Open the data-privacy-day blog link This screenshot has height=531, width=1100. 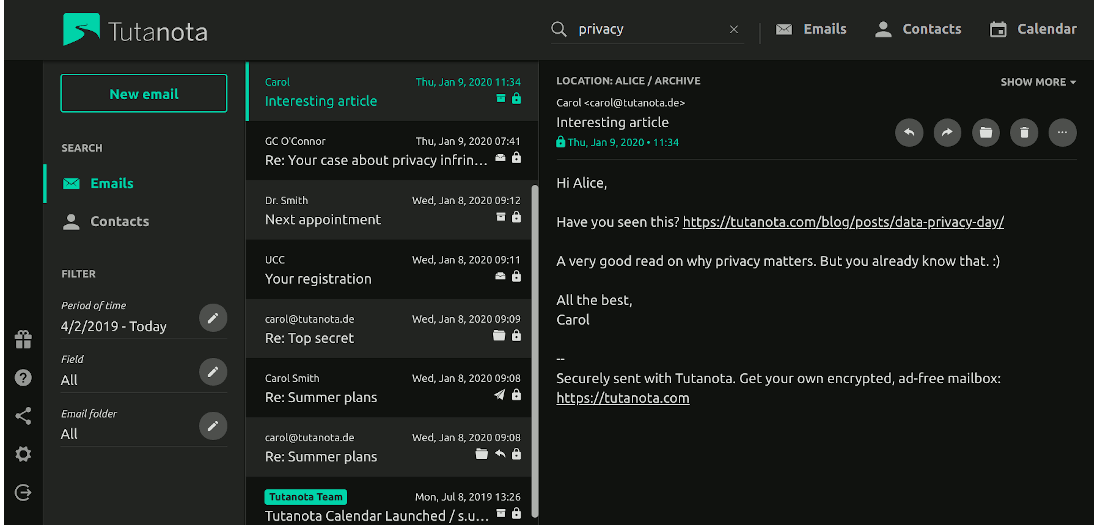(843, 222)
